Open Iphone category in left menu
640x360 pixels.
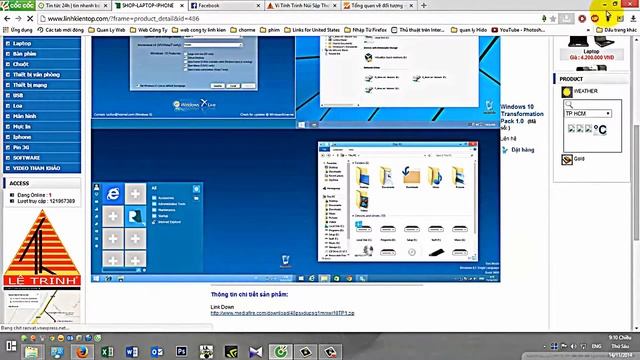tap(42, 137)
